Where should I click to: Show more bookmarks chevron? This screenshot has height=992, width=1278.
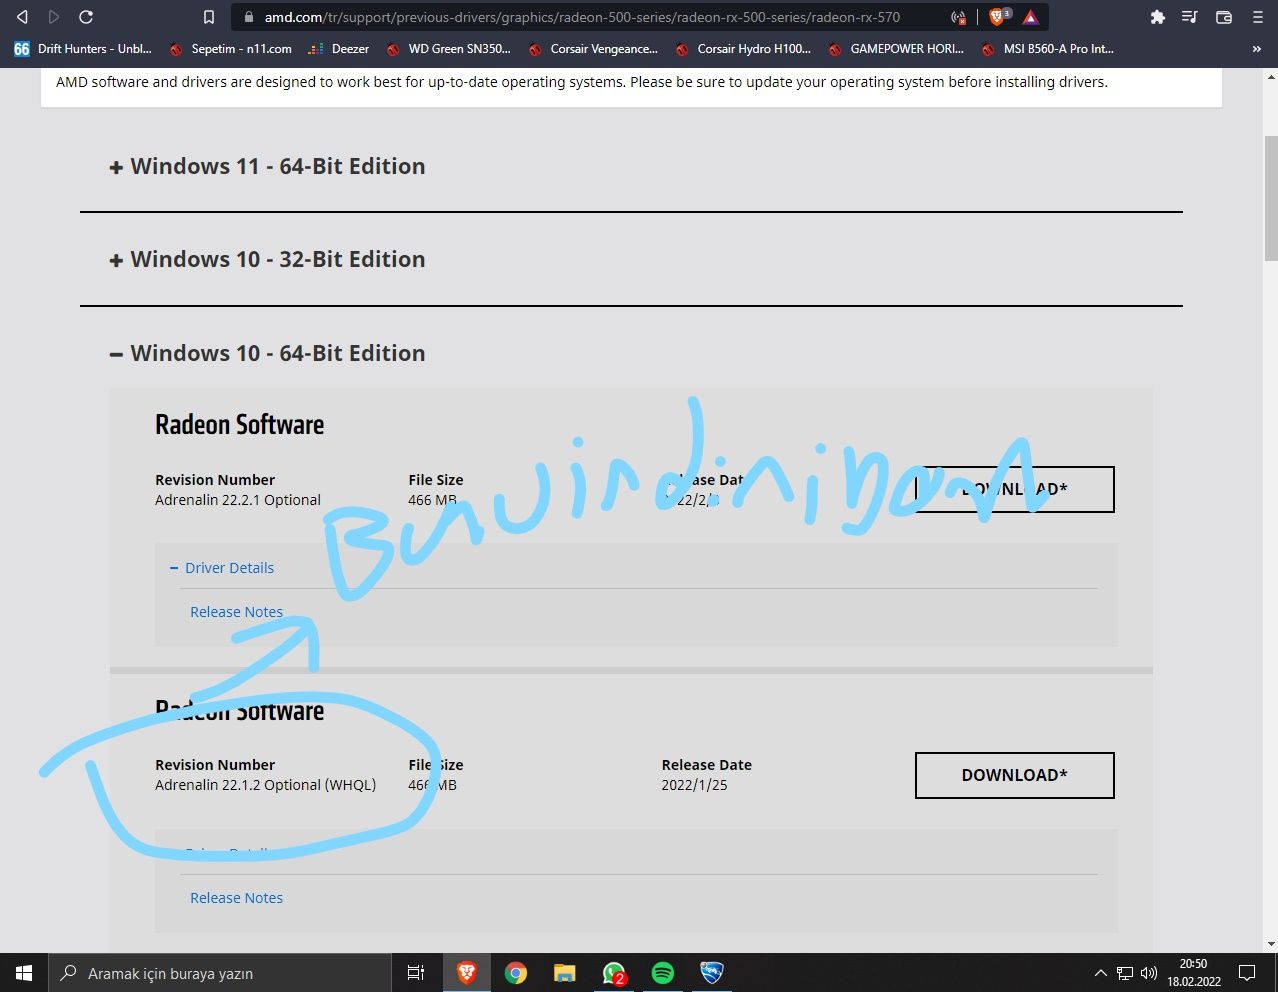pyautogui.click(x=1257, y=48)
